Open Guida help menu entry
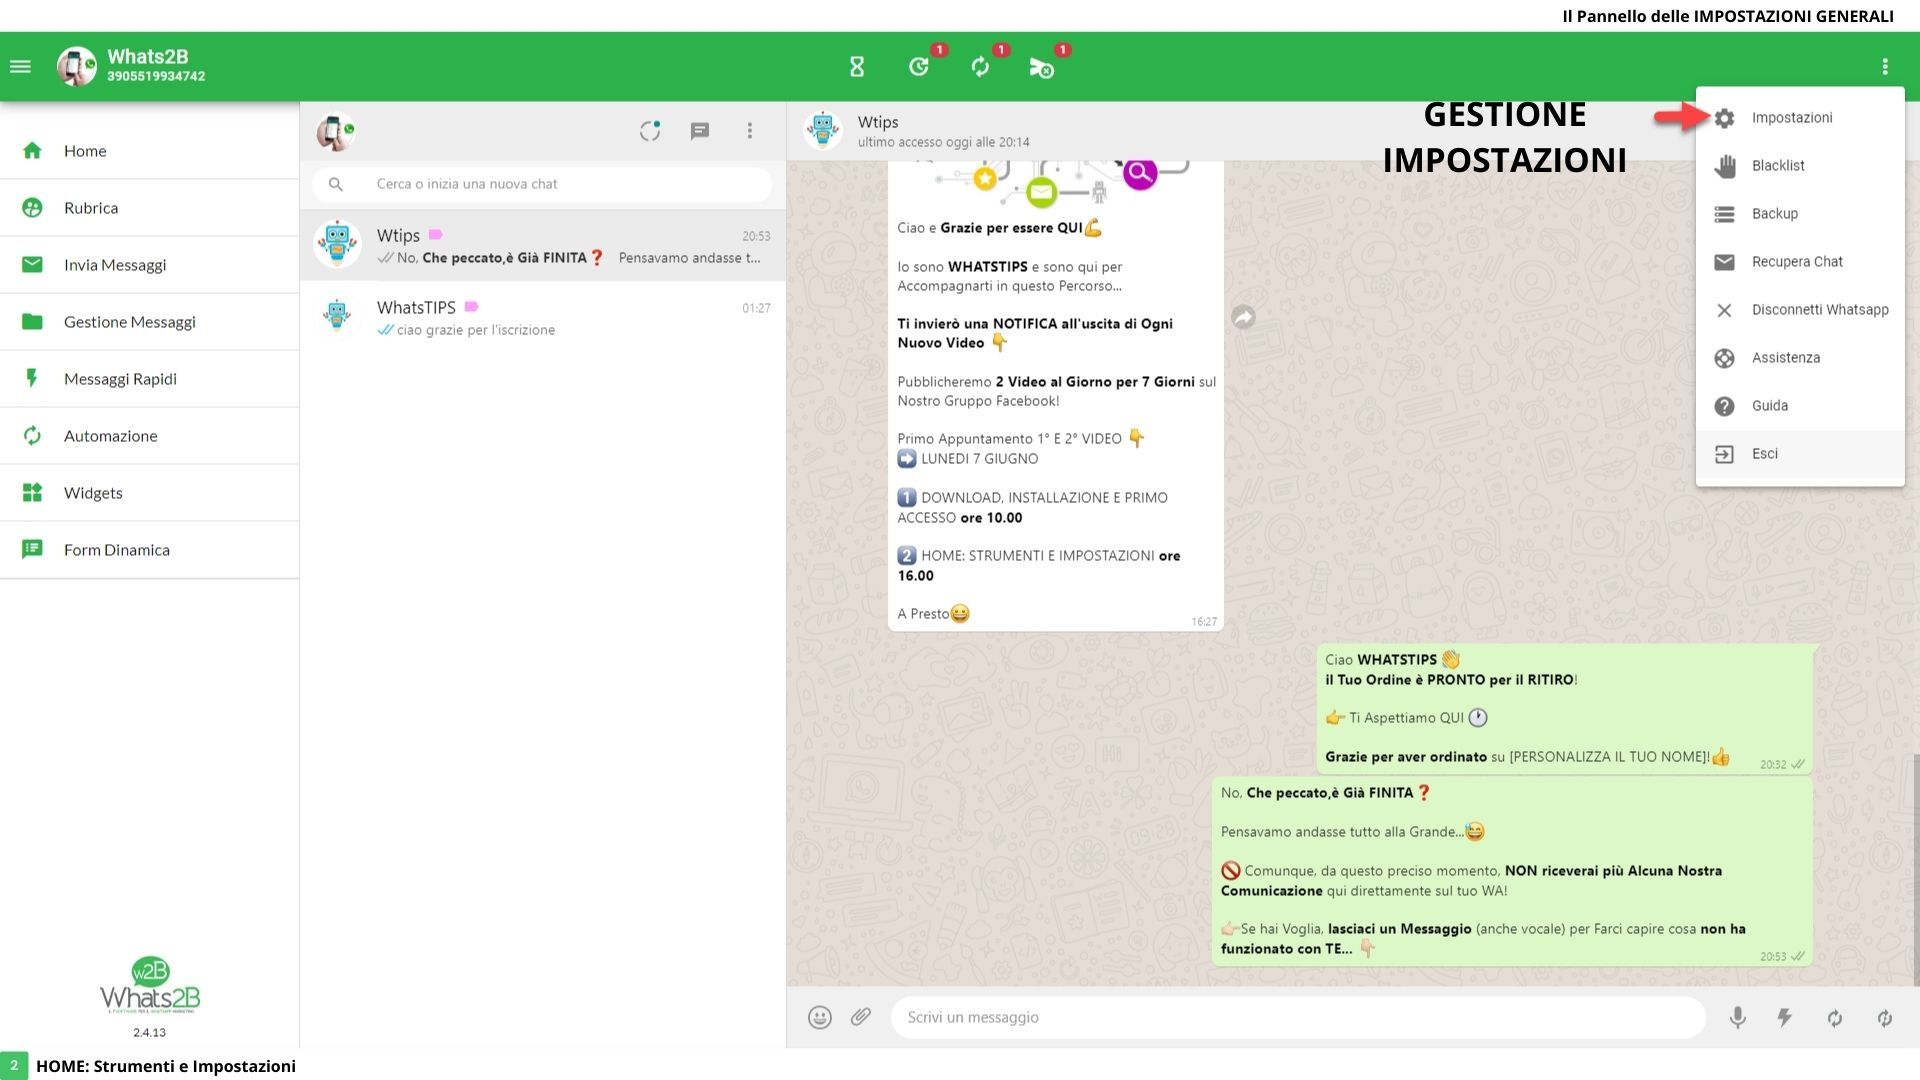 tap(1800, 406)
